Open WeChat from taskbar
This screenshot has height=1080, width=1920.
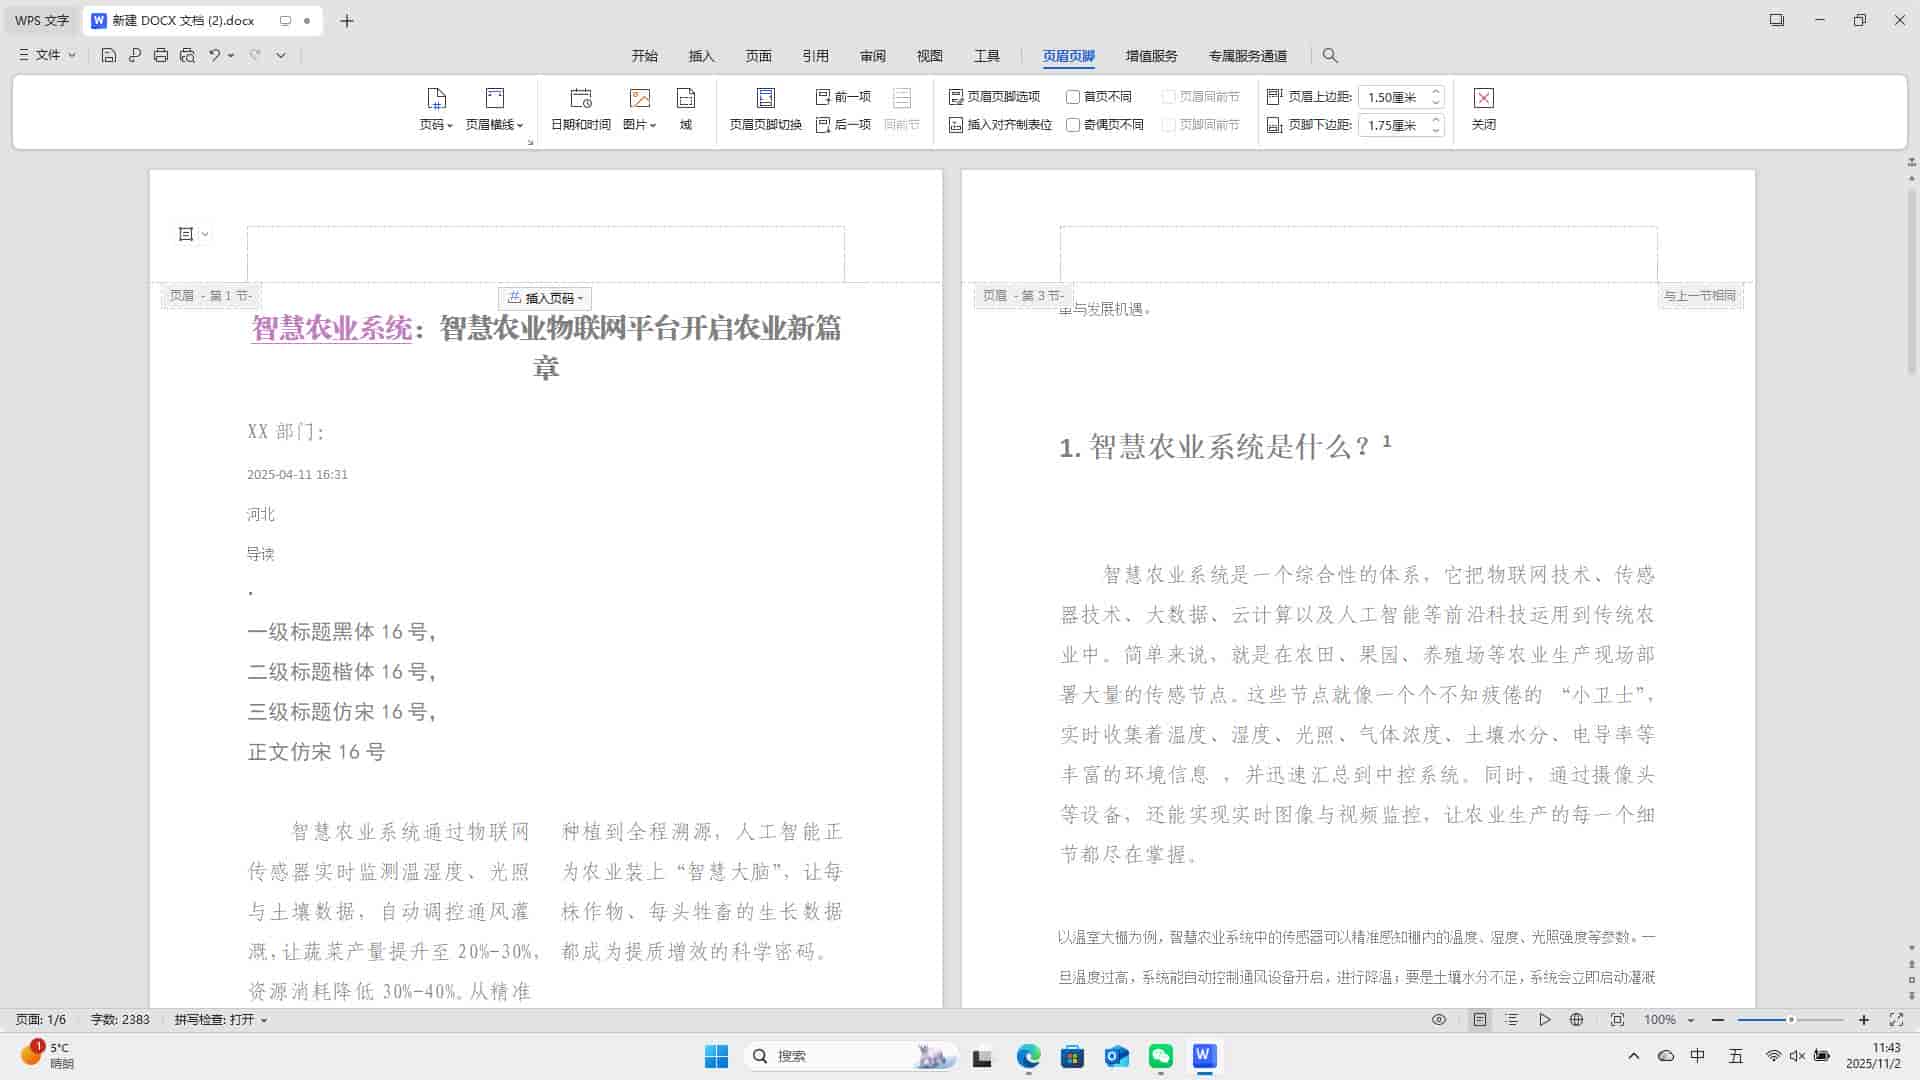point(1161,1056)
